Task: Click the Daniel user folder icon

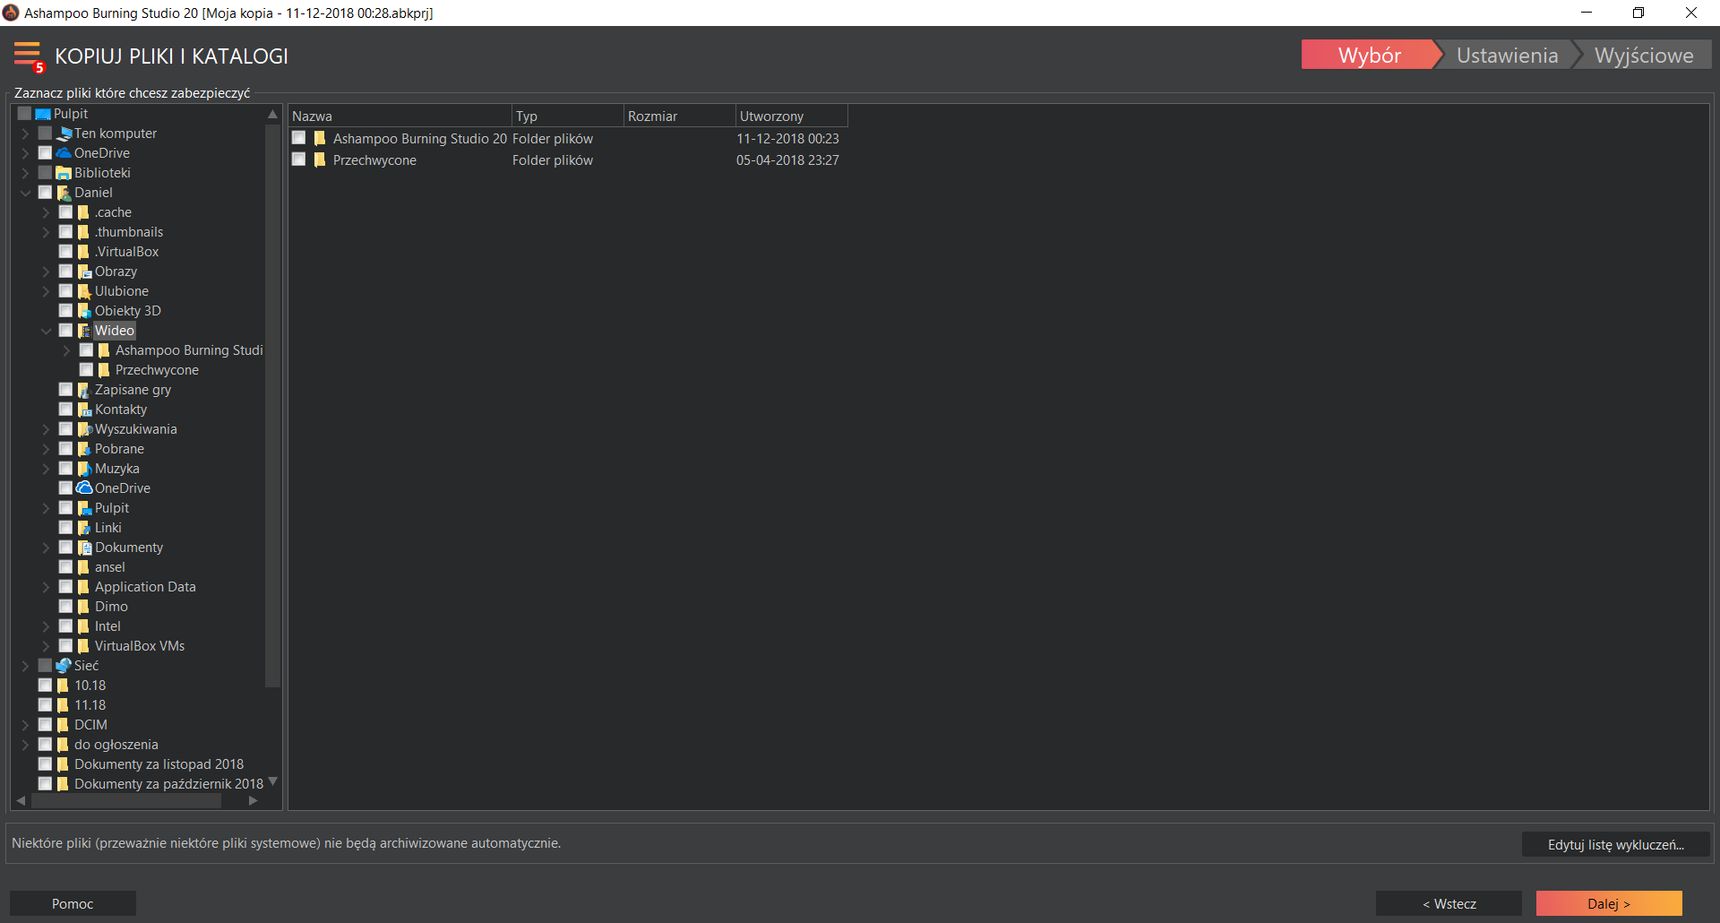Action: point(65,193)
